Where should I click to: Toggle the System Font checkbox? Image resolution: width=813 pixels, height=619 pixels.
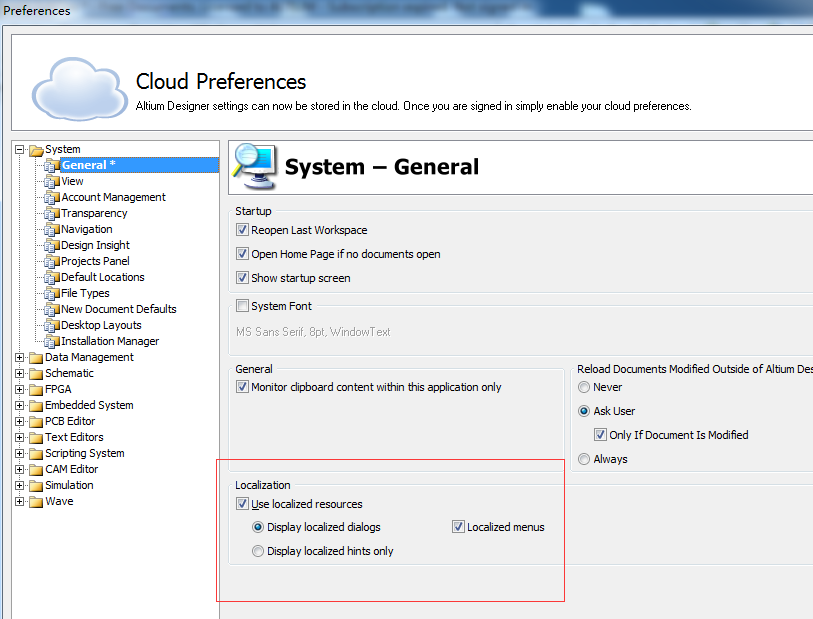242,306
